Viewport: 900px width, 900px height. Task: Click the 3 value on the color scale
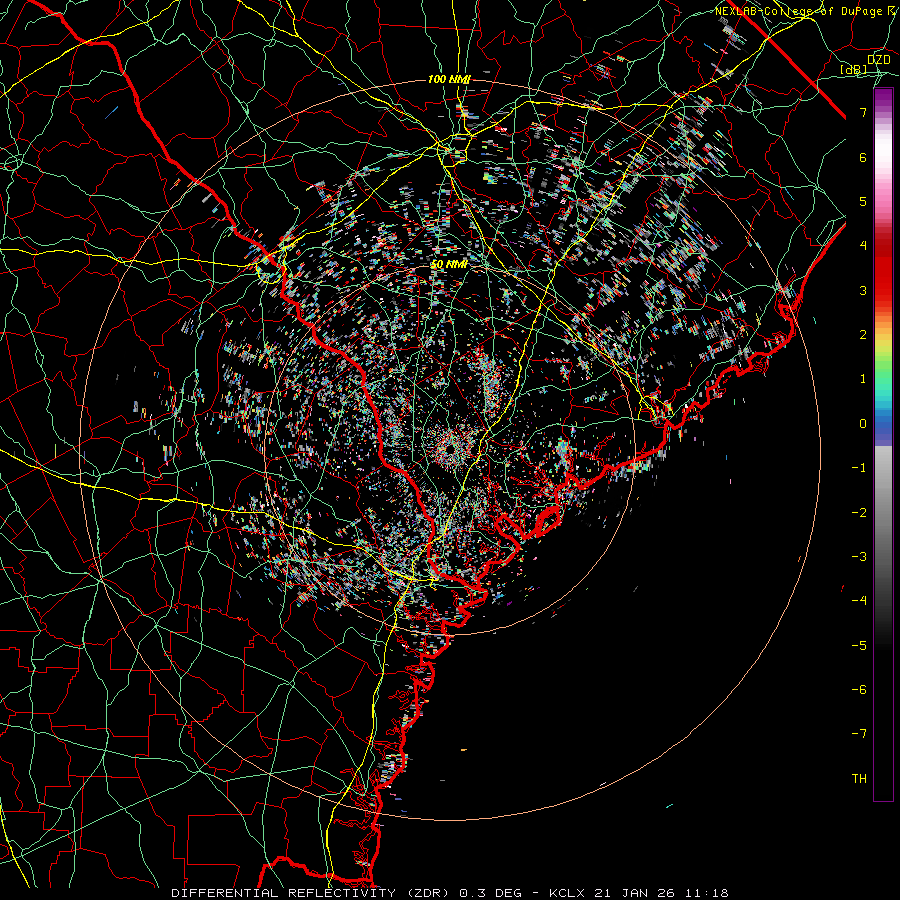(863, 290)
